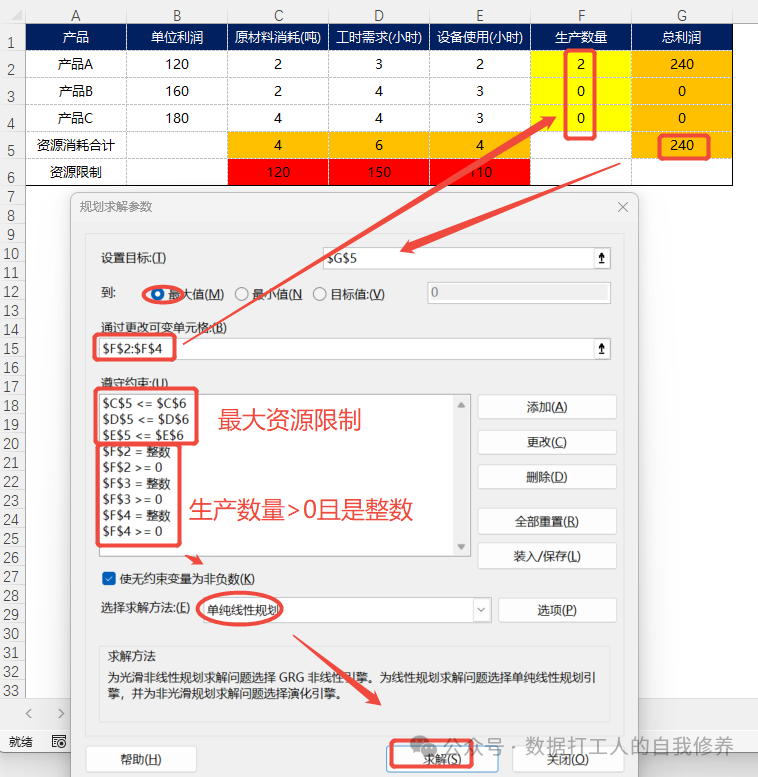
Task: Open the solver Options (选项) button
Action: point(557,610)
